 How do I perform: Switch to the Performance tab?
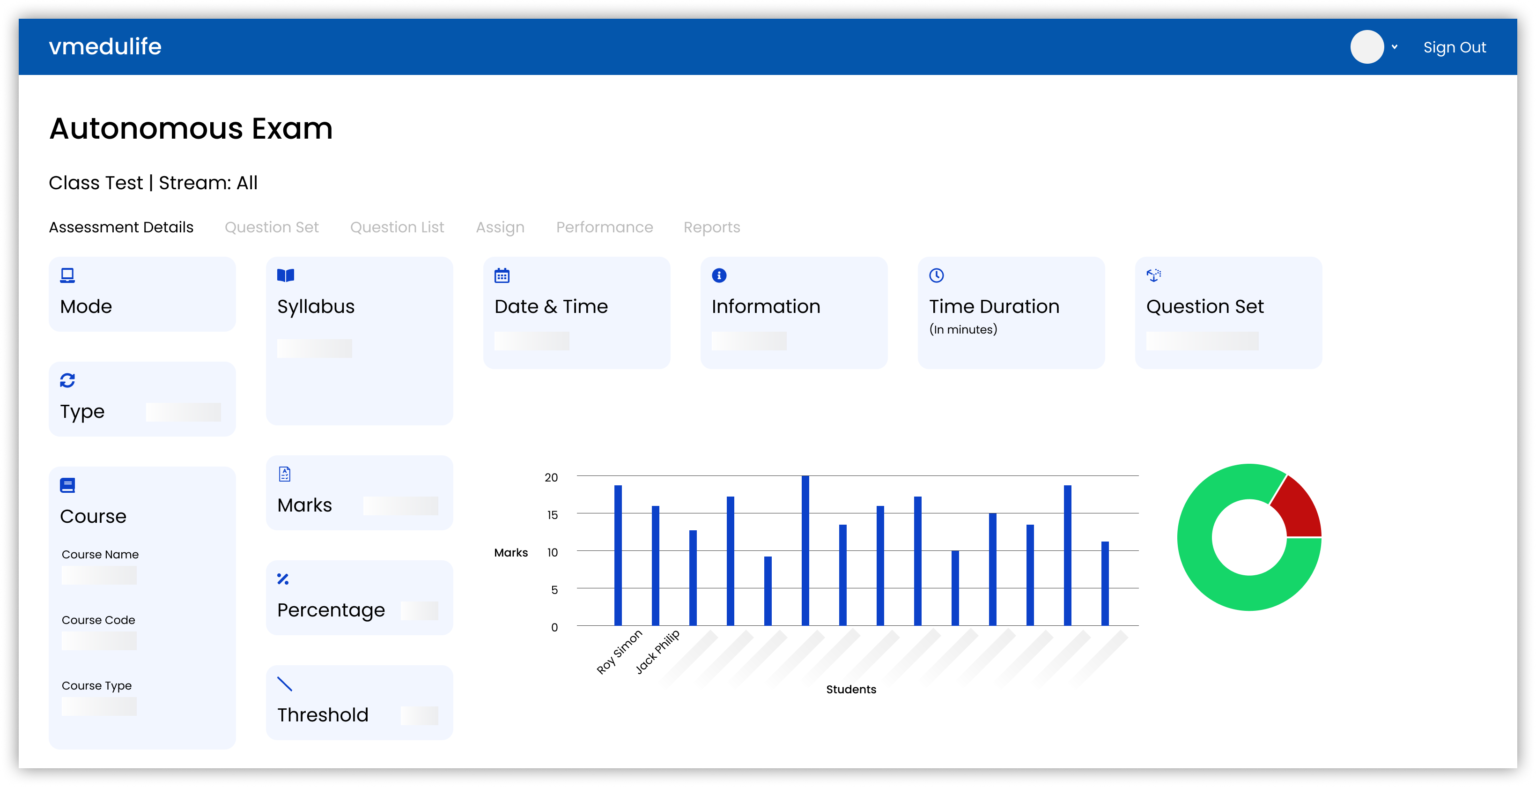(604, 227)
